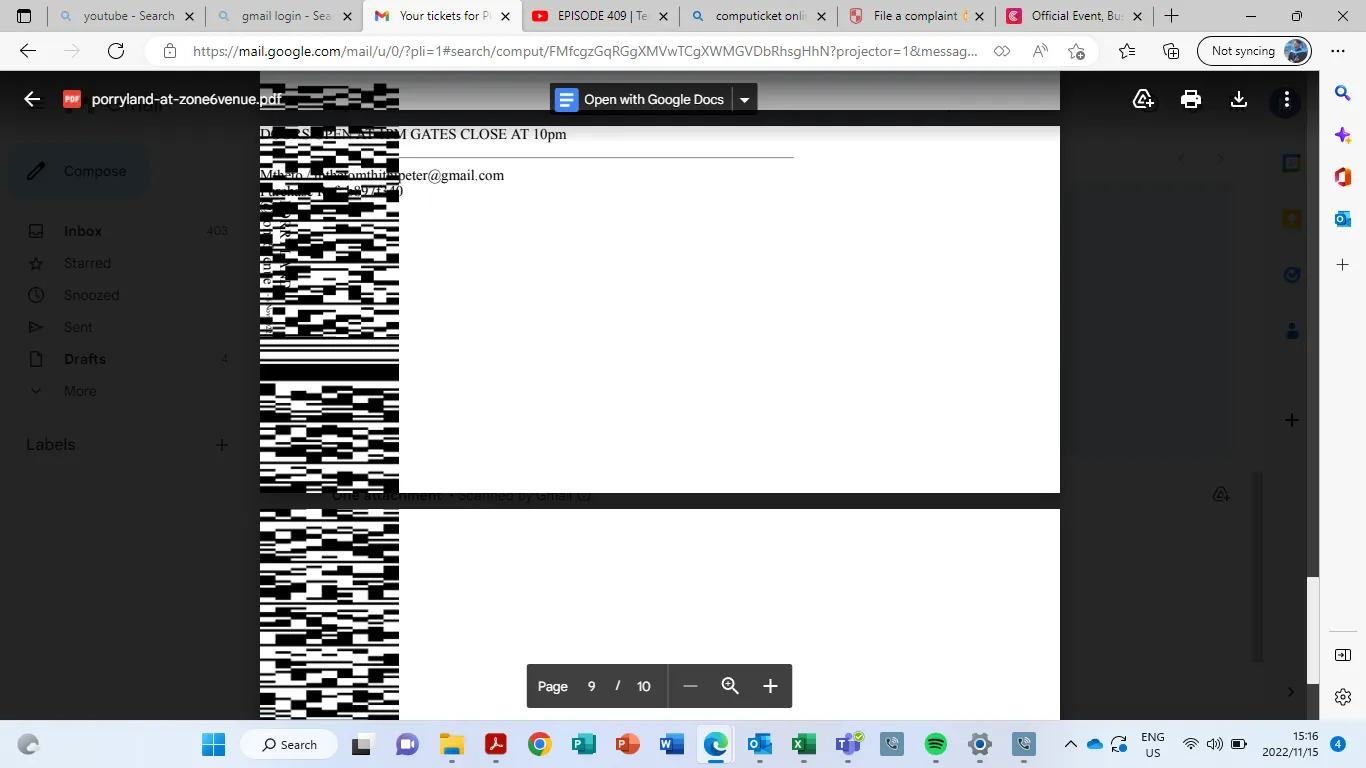Toggle Edge sidebar panel layout icon
Image resolution: width=1366 pixels, height=768 pixels.
click(x=1343, y=655)
